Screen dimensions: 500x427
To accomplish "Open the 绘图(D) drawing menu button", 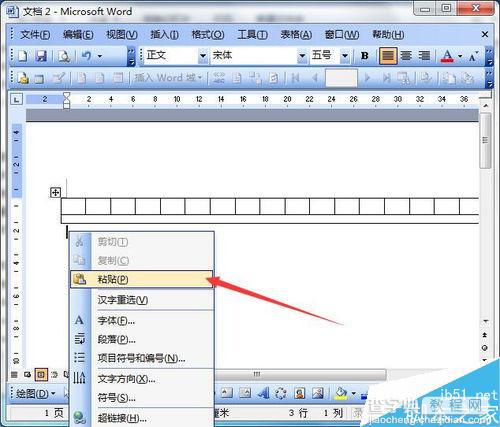I will [35, 394].
